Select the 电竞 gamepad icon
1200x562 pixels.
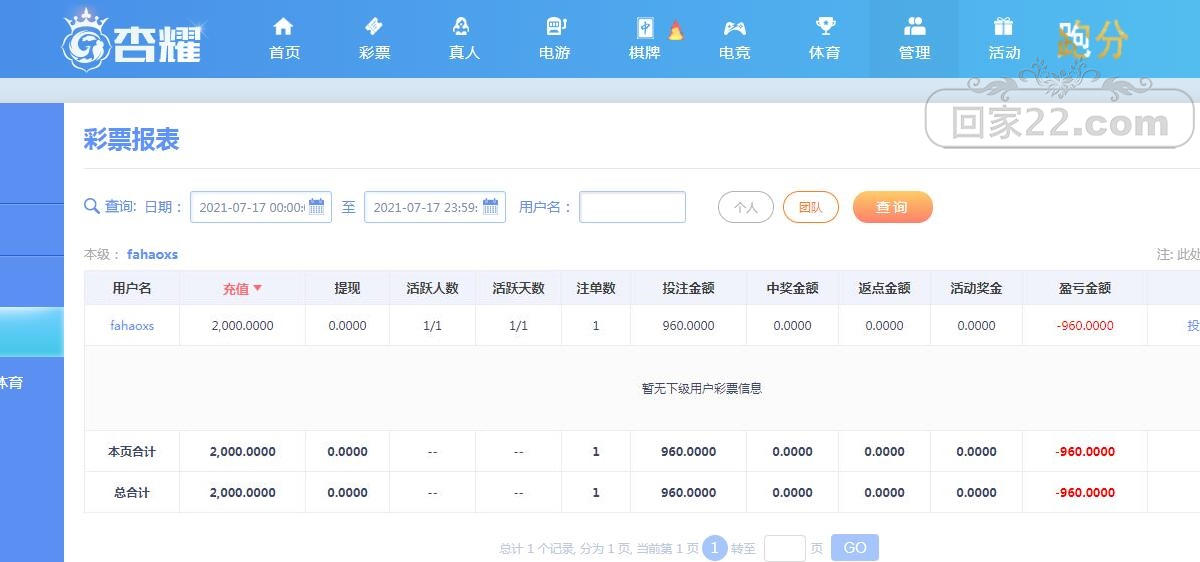(x=734, y=27)
